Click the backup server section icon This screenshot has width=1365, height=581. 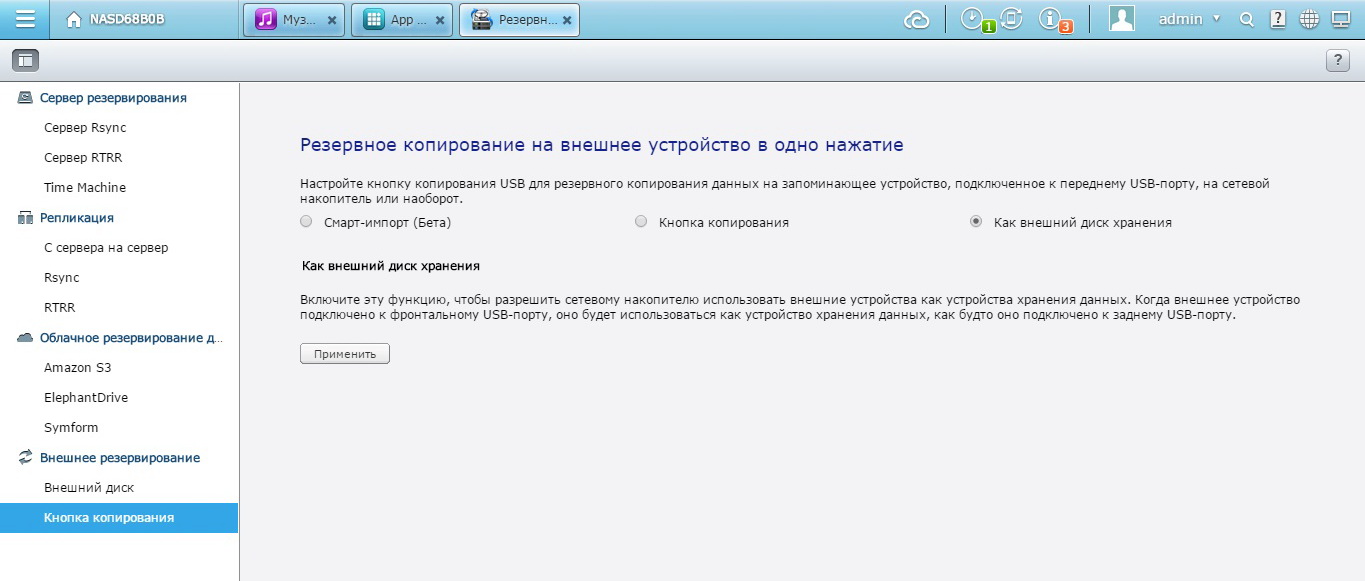(26, 98)
